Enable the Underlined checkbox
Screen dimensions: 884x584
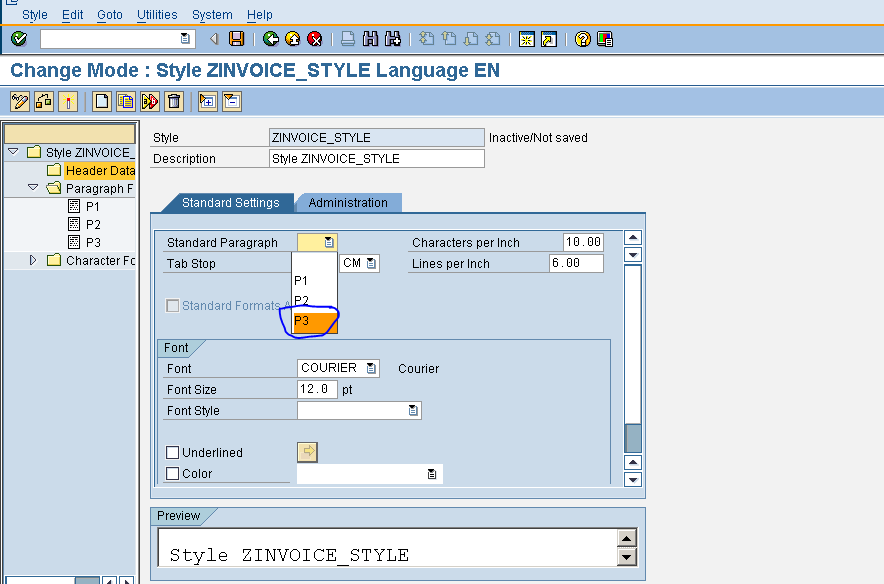(172, 452)
